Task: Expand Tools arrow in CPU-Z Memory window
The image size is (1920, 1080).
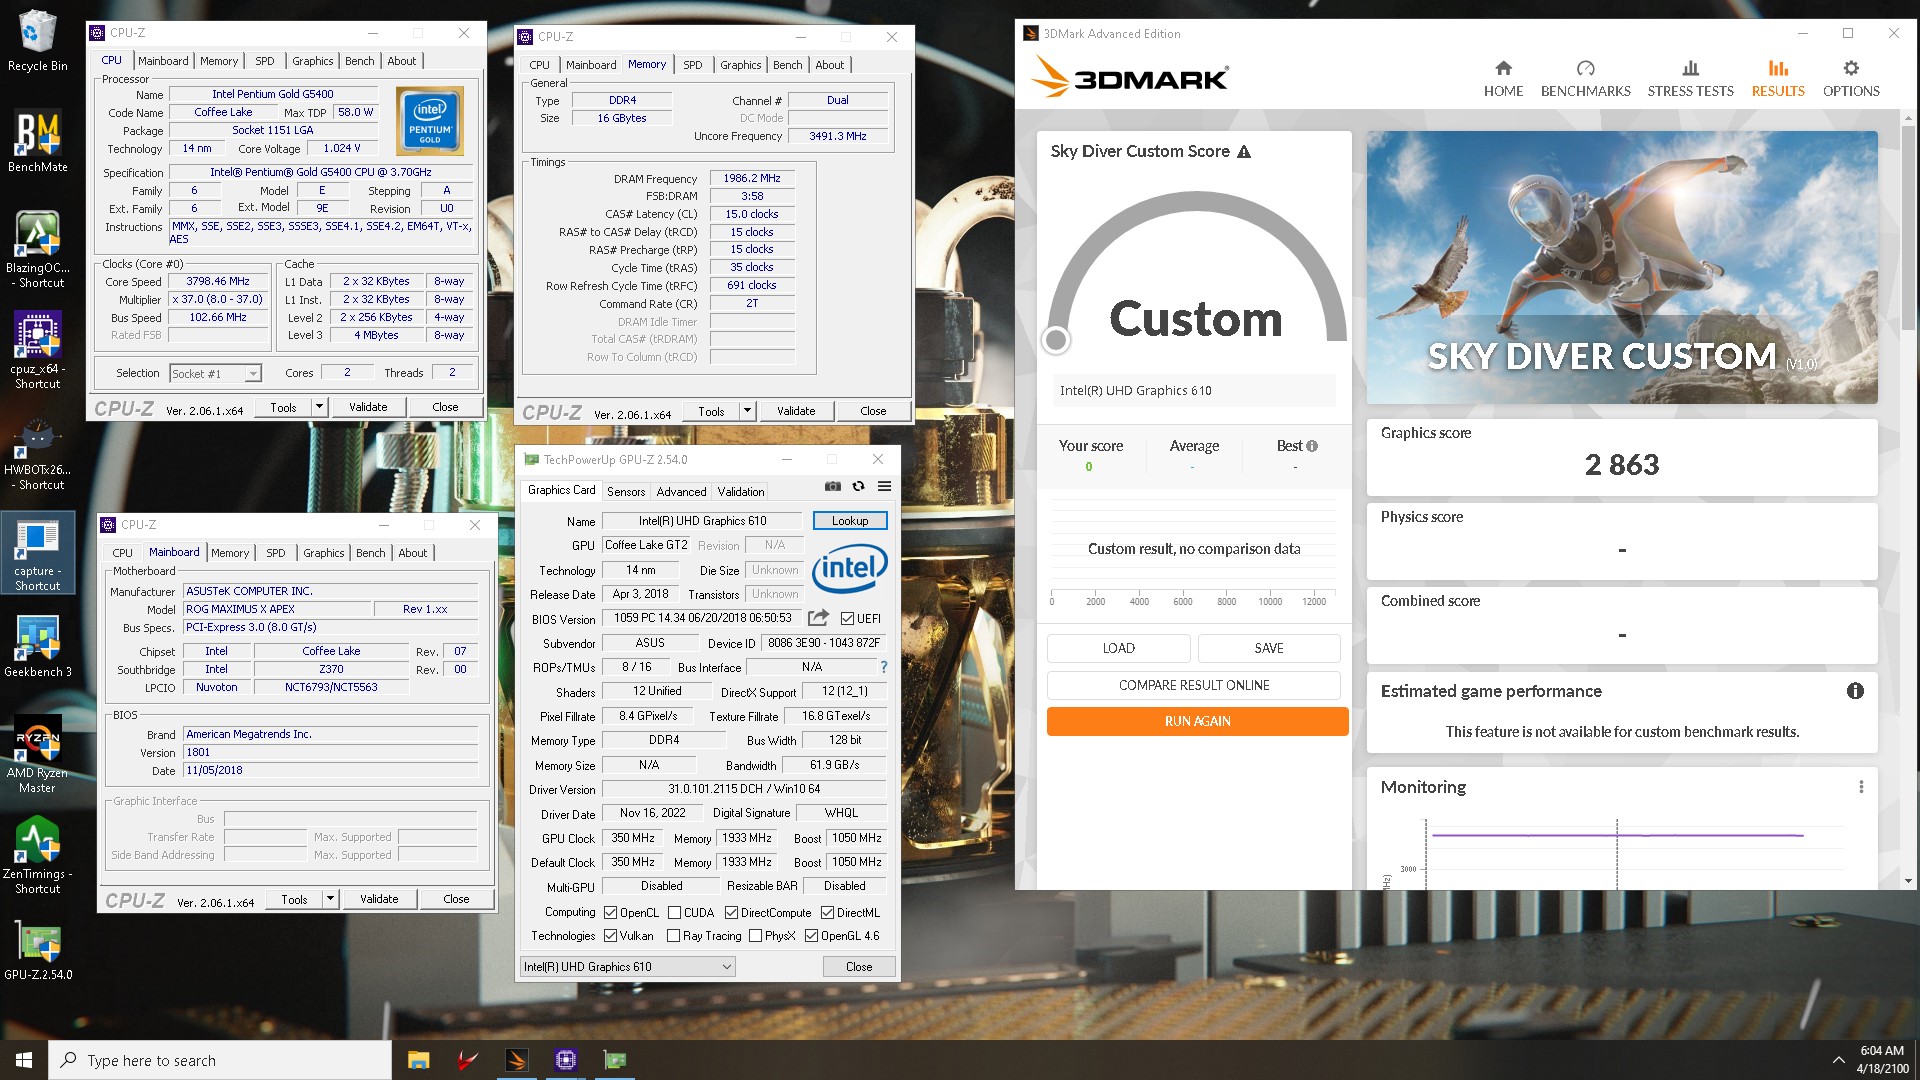Action: (747, 411)
